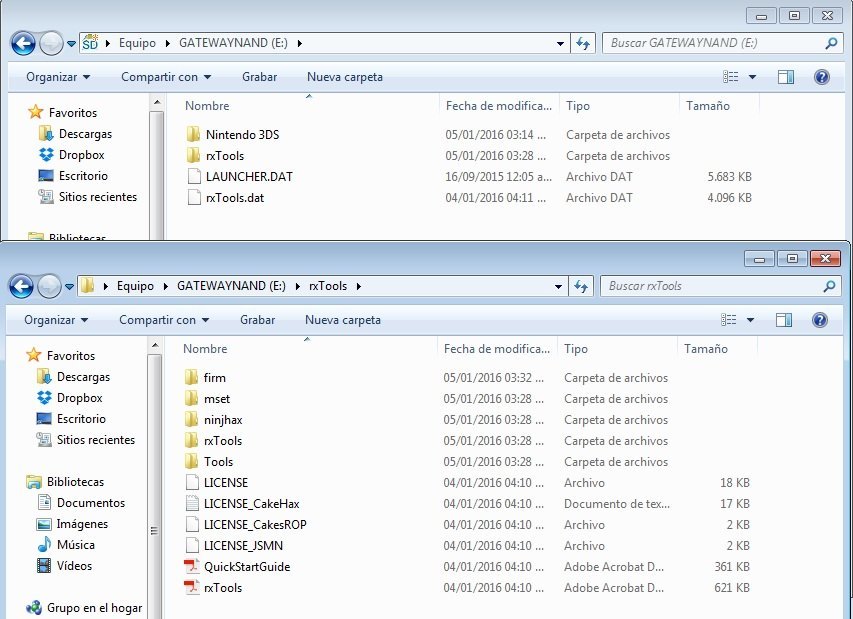Select the ninjhax folder
Screen dimensions: 853x619
(x=213, y=419)
